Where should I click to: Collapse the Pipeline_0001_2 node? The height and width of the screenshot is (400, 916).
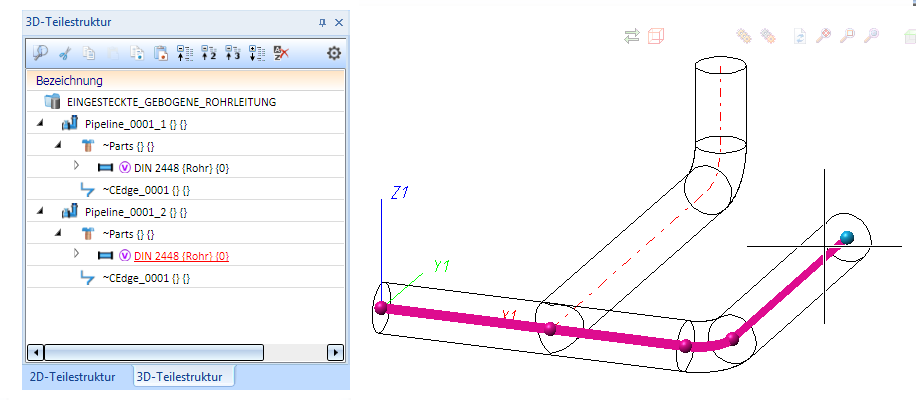click(40, 211)
